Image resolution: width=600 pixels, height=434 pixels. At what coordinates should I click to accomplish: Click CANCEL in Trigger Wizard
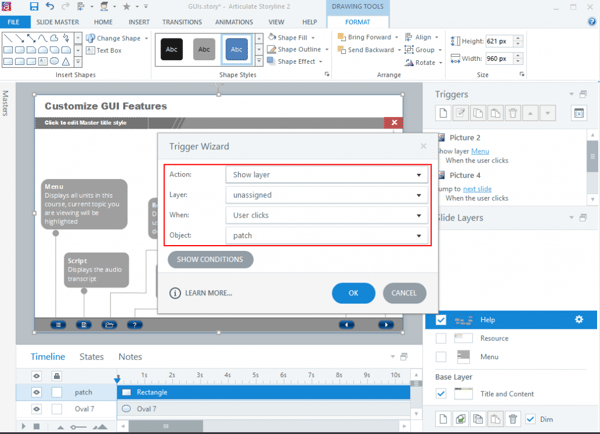pyautogui.click(x=404, y=293)
